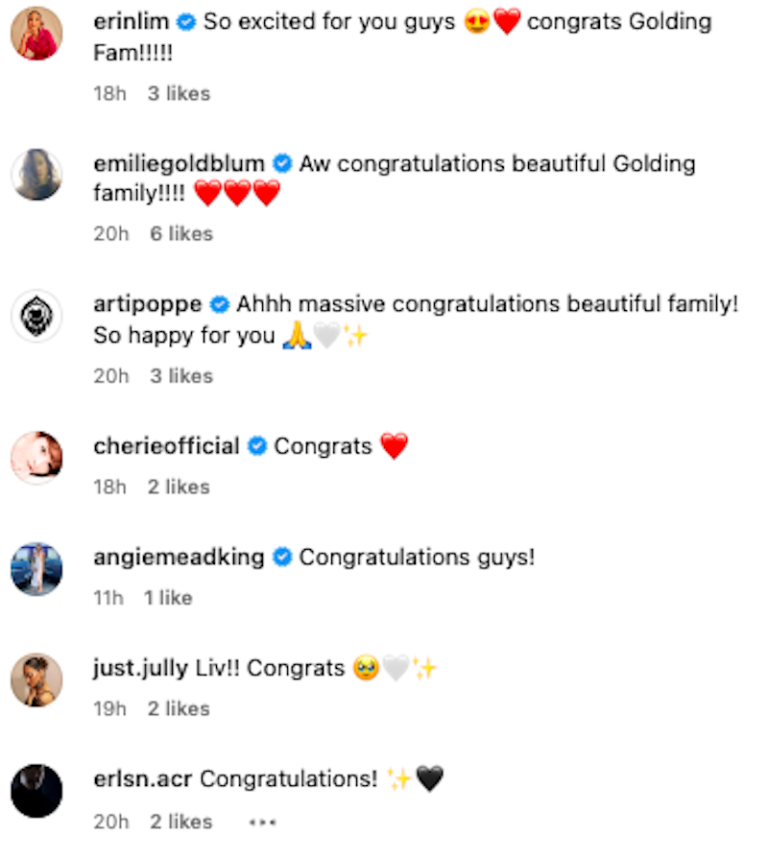768x858 pixels.
Task: Visit the erinlim username link
Action: (x=131, y=22)
